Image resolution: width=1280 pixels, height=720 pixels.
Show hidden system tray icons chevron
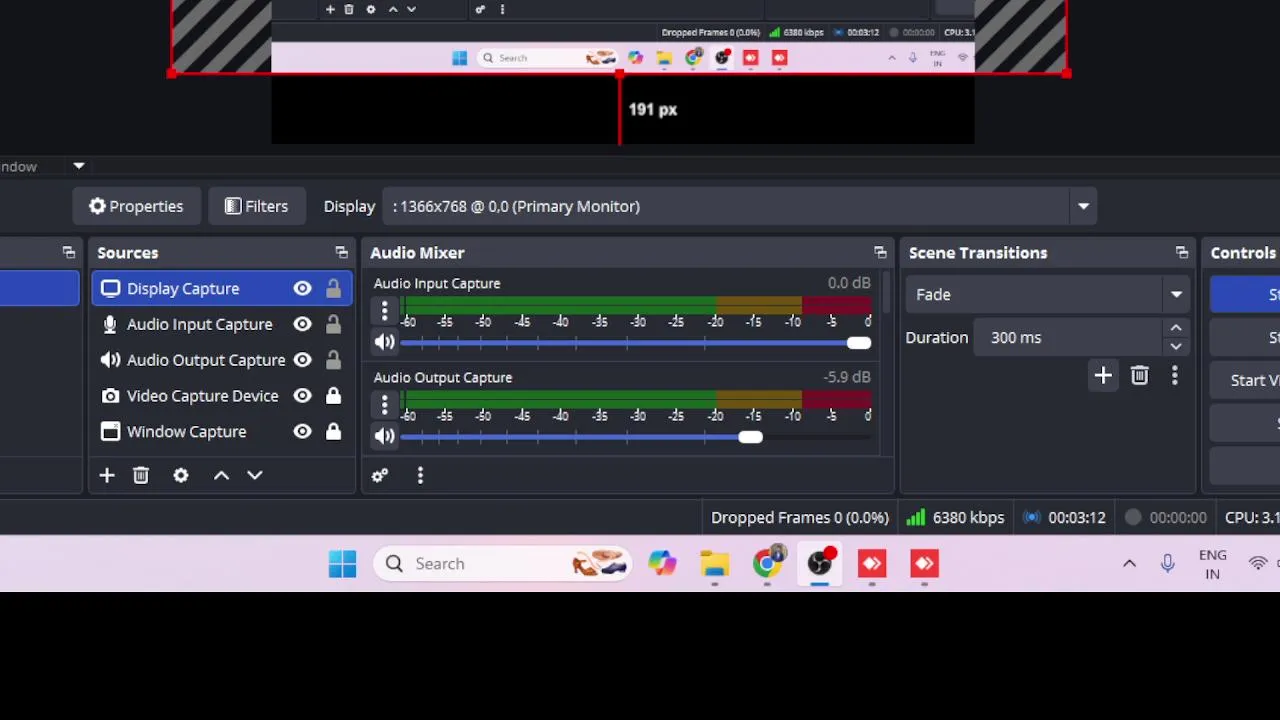coord(1129,564)
